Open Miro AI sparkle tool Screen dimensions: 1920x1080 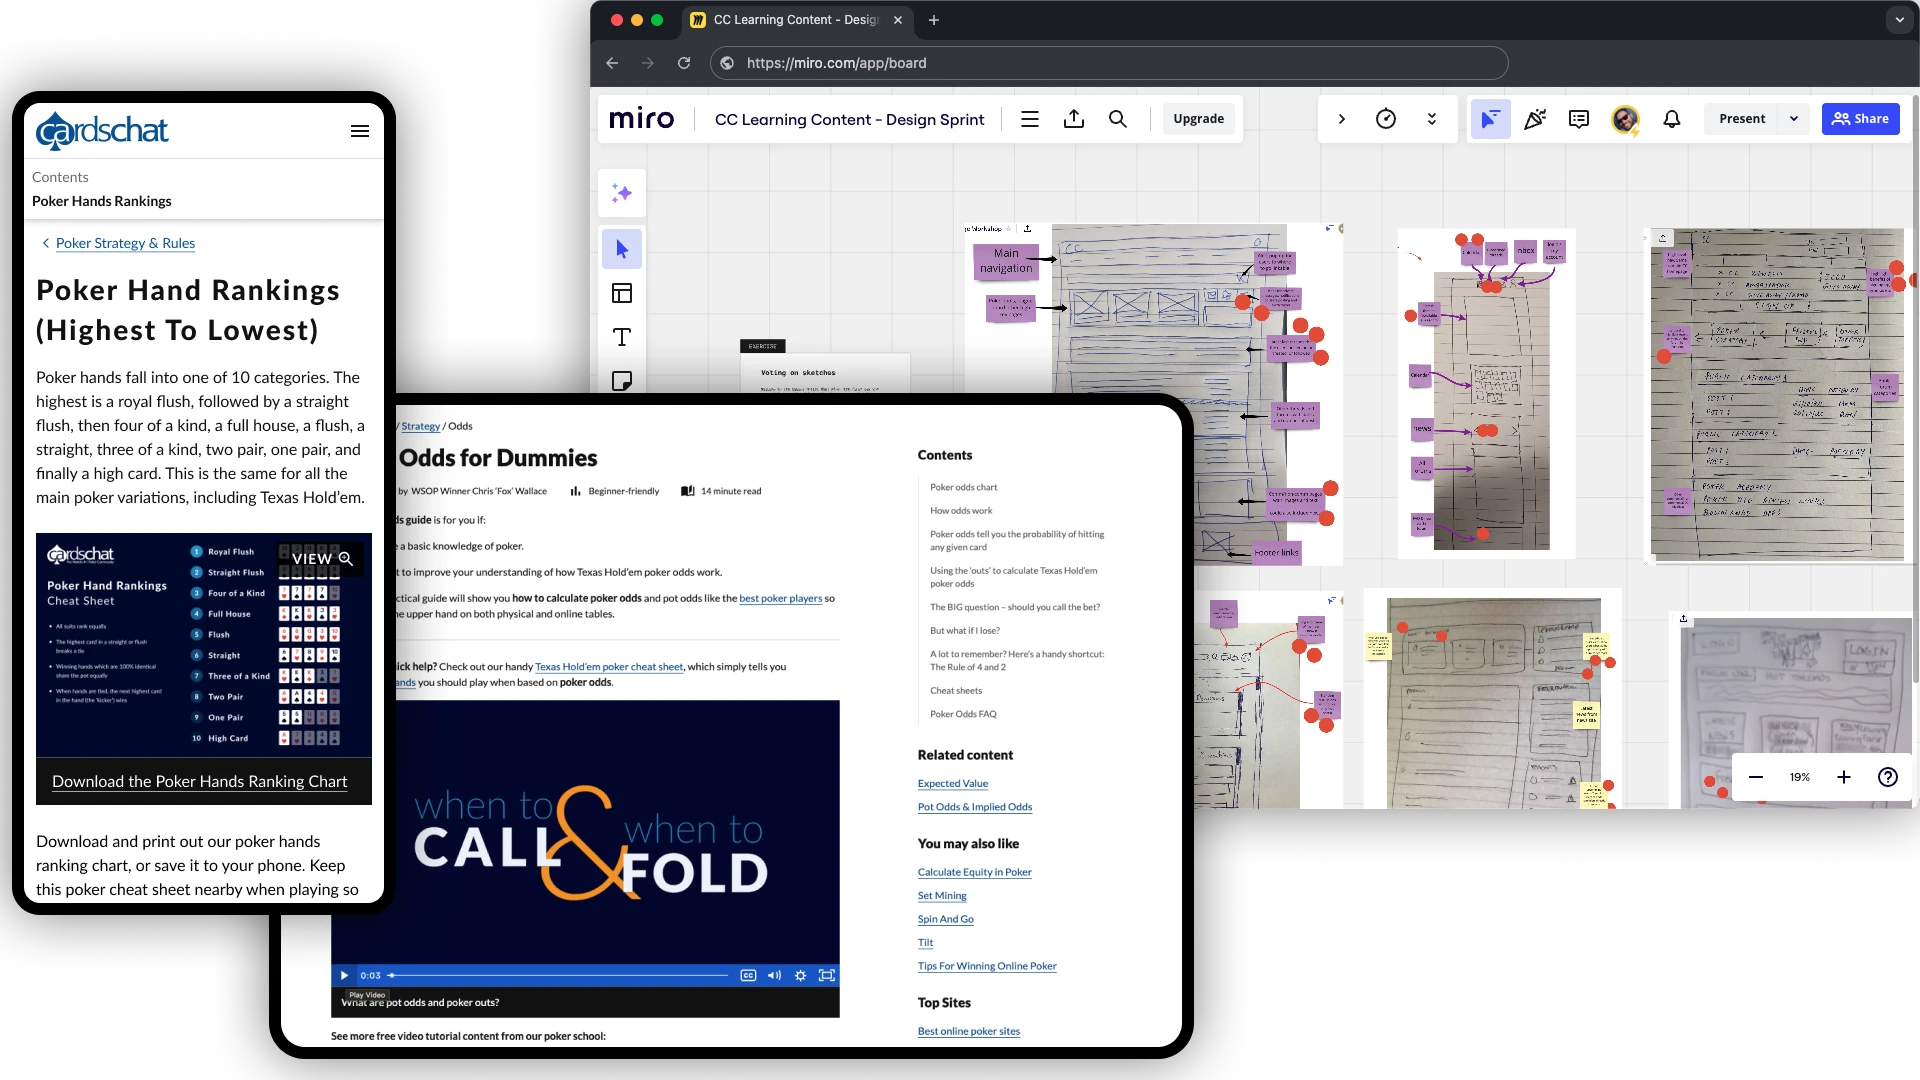point(622,193)
